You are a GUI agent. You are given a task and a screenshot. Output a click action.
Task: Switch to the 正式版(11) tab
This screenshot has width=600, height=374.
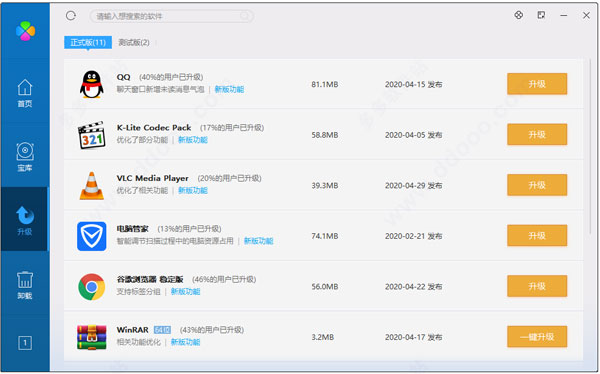(88, 42)
